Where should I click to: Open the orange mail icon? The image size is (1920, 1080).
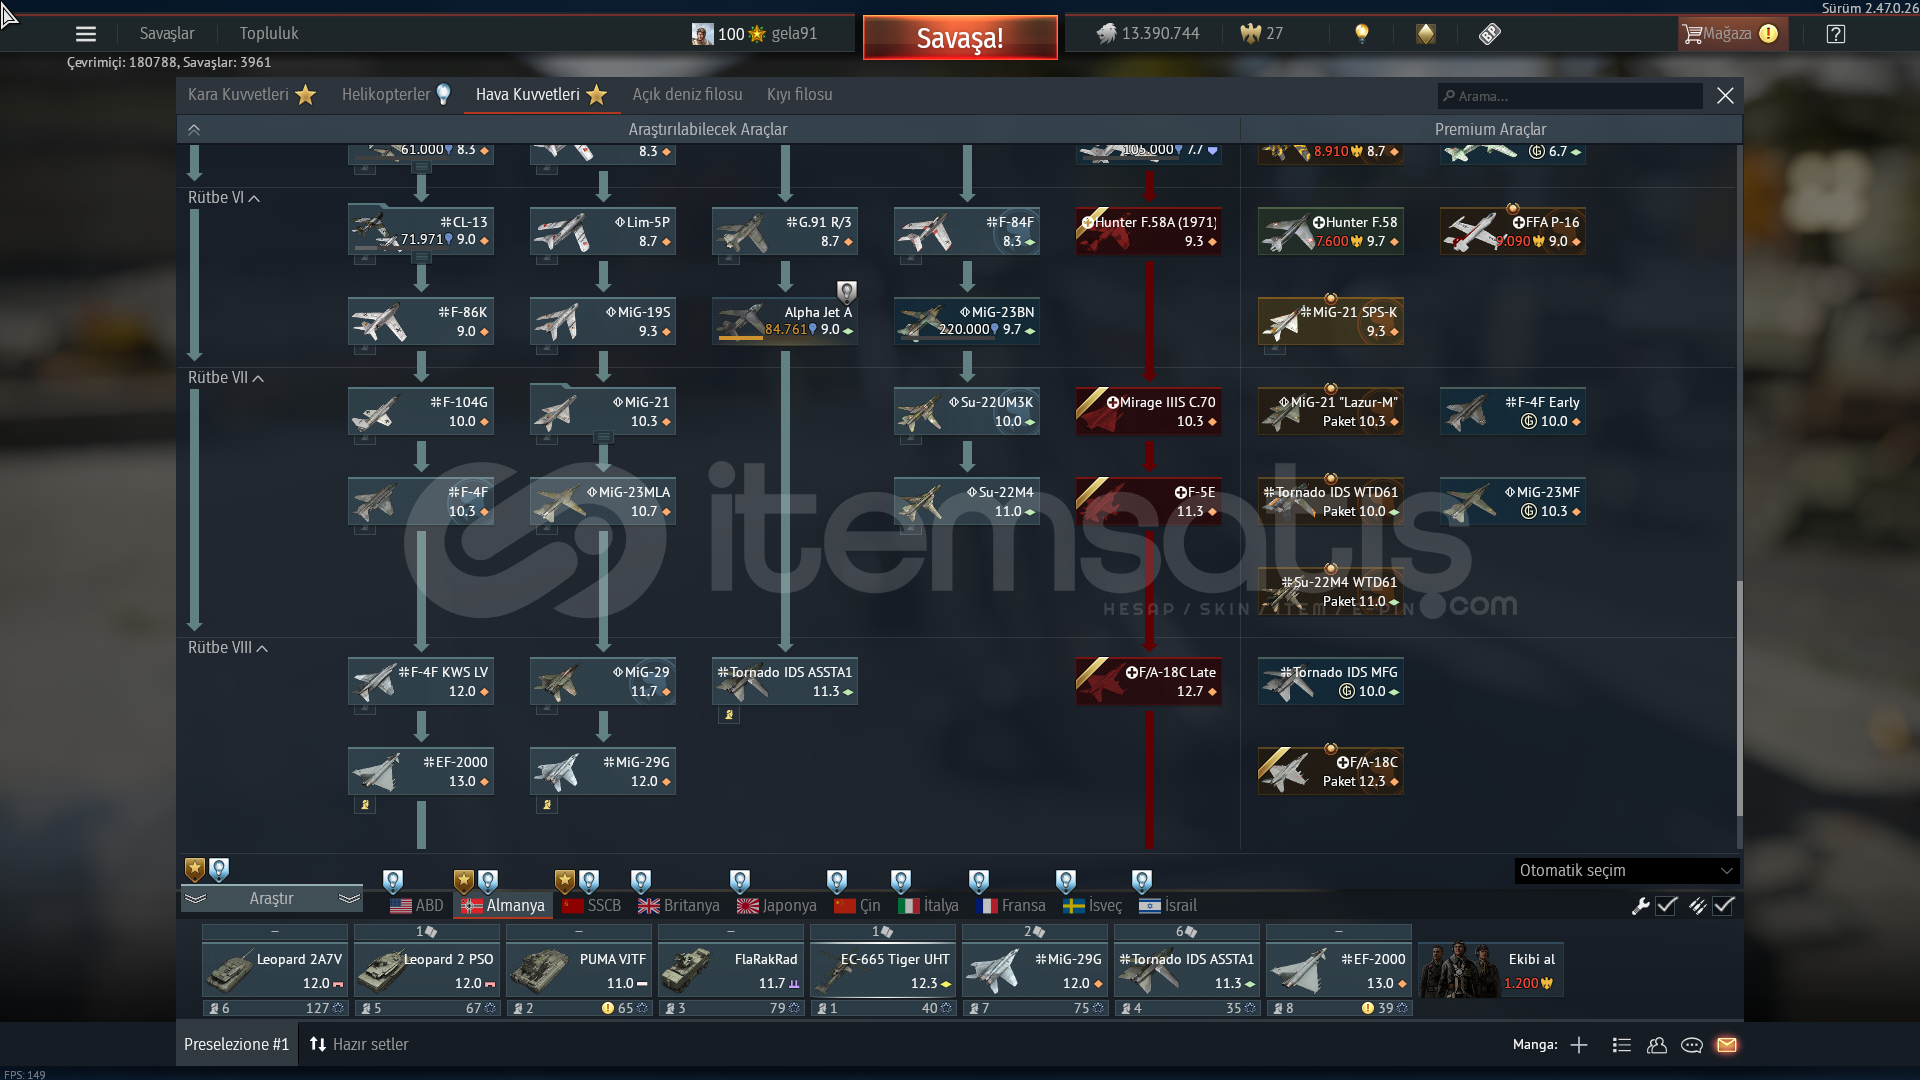(1727, 1045)
